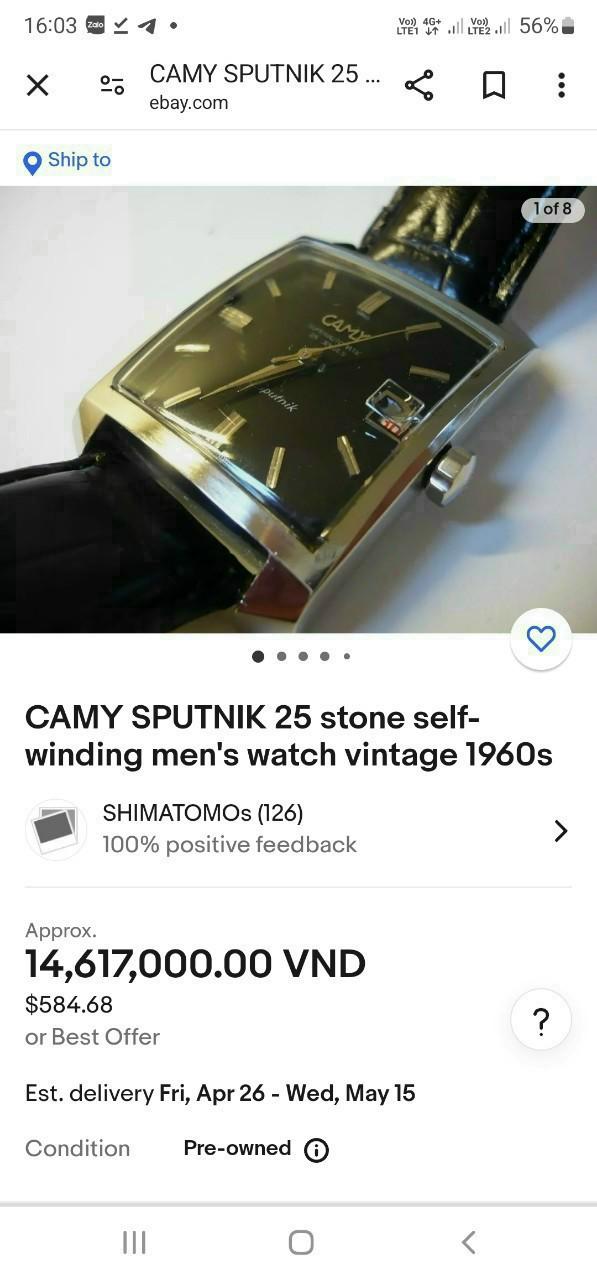Close the browser tab with X icon
597x1280 pixels.
pyautogui.click(x=37, y=86)
